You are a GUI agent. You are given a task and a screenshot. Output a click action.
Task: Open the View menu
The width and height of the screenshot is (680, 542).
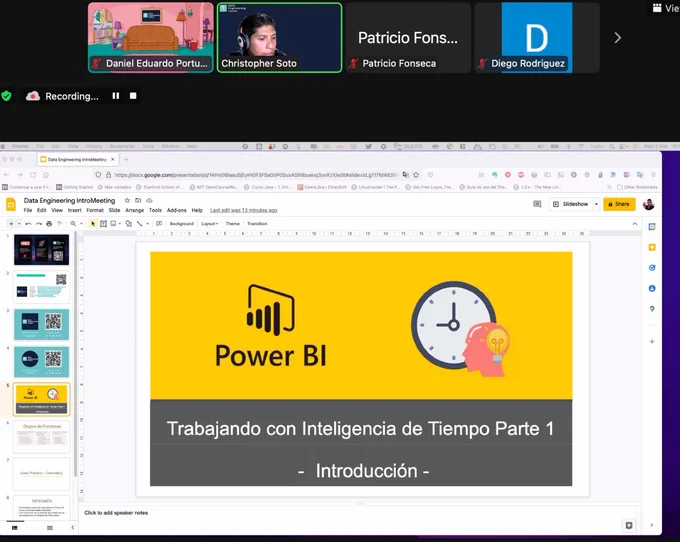(x=57, y=210)
